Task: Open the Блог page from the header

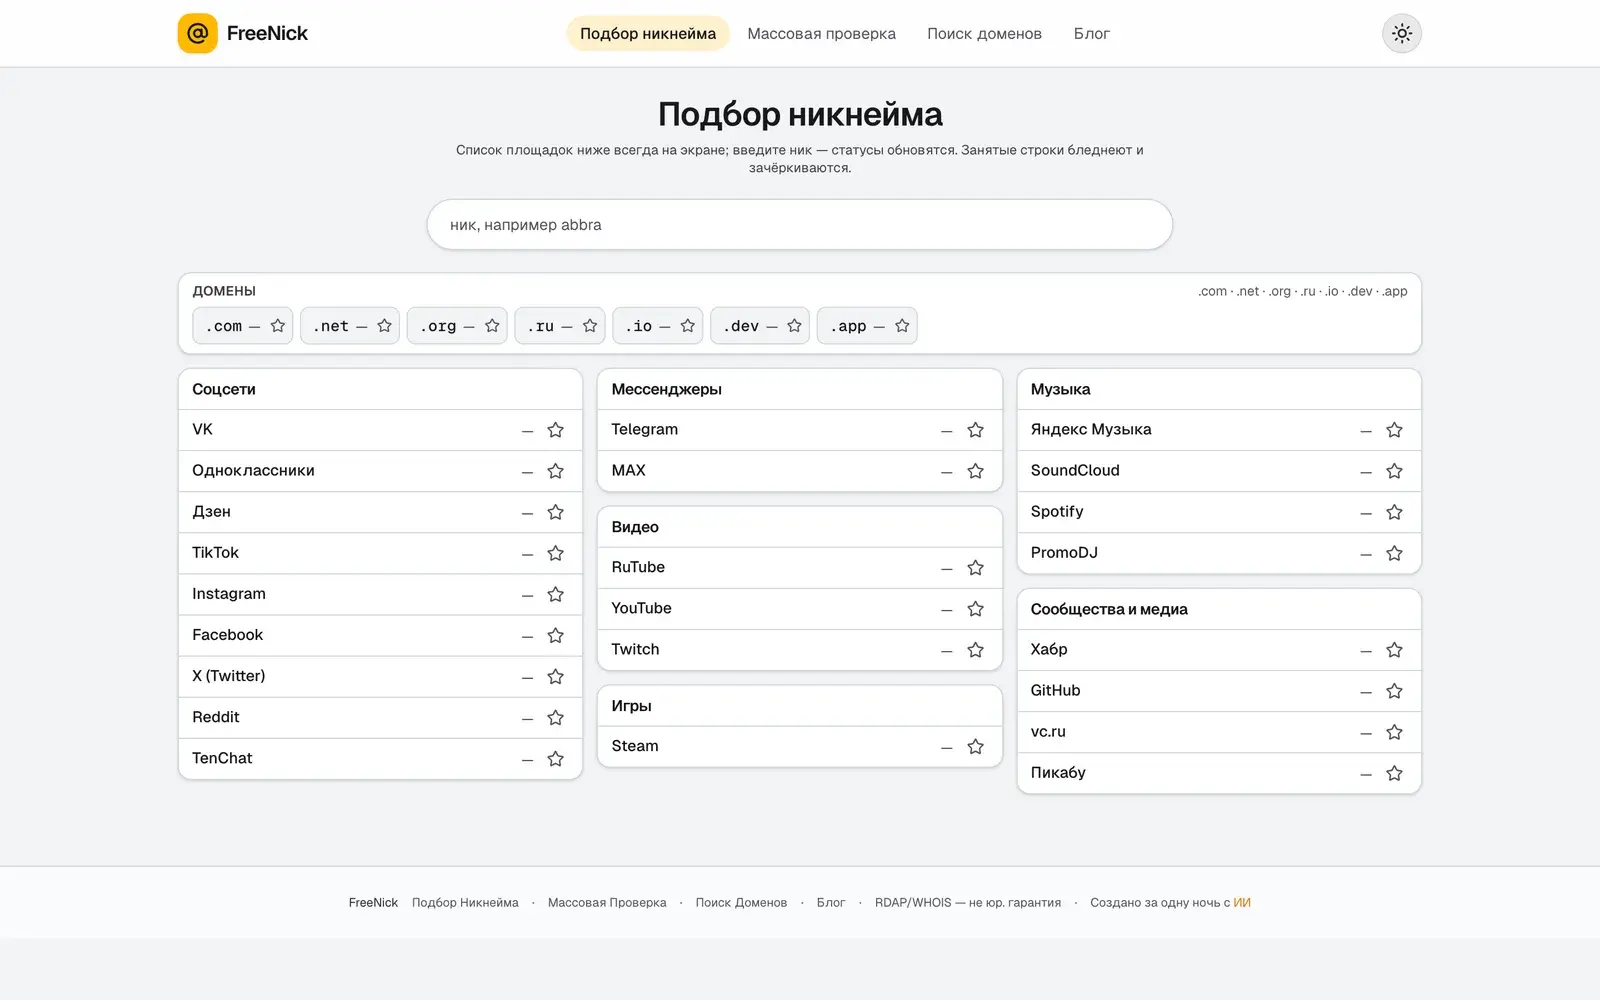Action: [1092, 33]
